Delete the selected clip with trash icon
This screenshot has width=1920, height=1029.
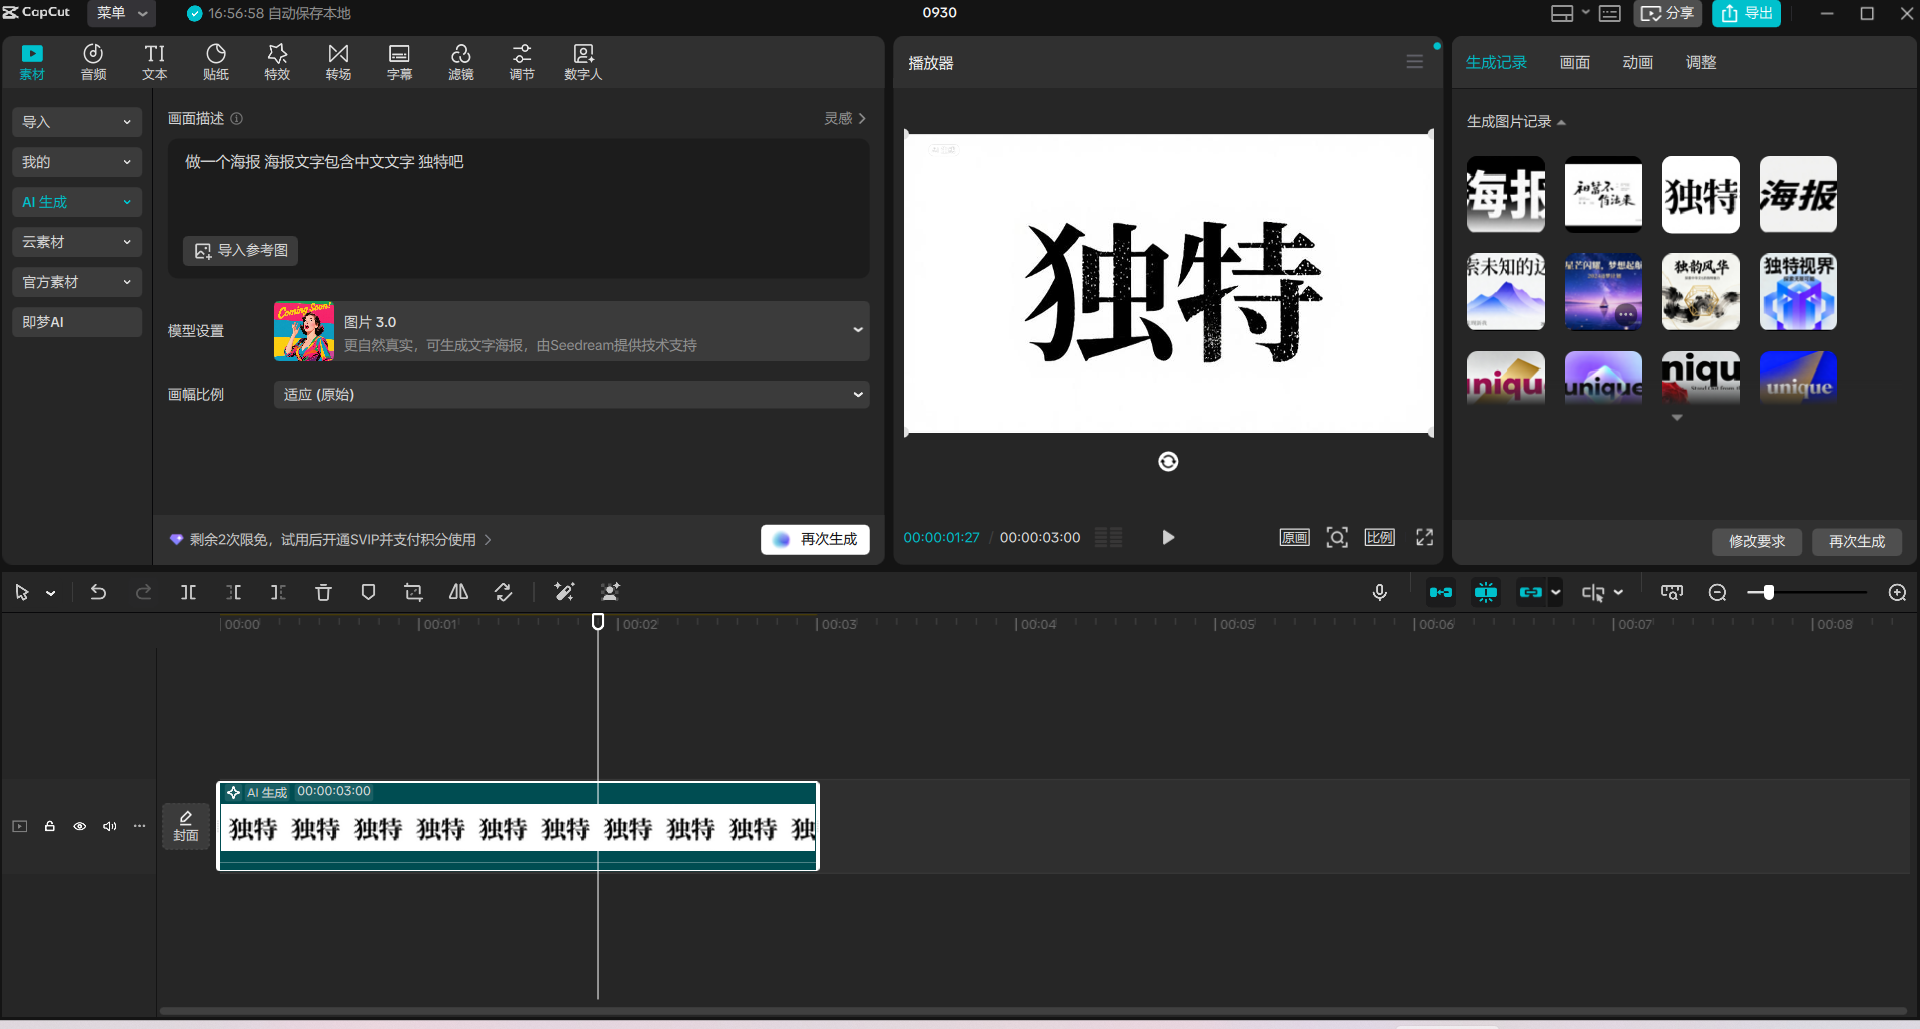(323, 592)
